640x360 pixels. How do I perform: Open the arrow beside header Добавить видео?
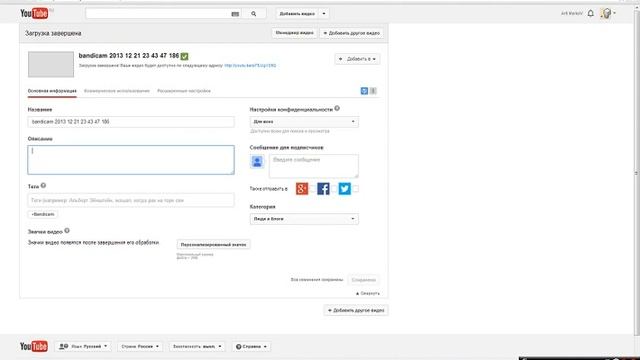click(324, 14)
